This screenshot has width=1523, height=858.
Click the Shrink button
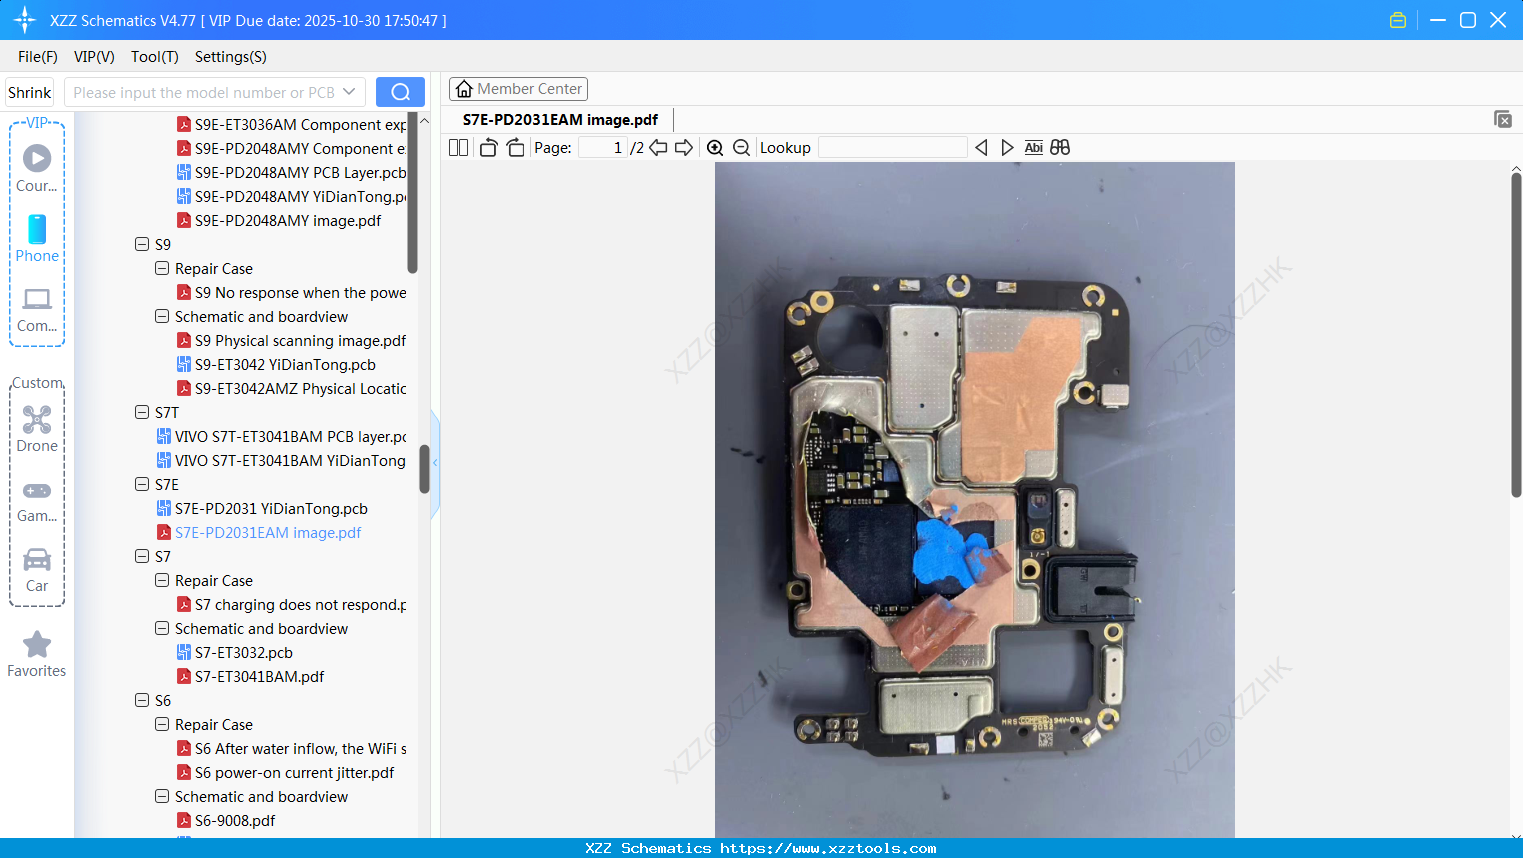pos(29,92)
